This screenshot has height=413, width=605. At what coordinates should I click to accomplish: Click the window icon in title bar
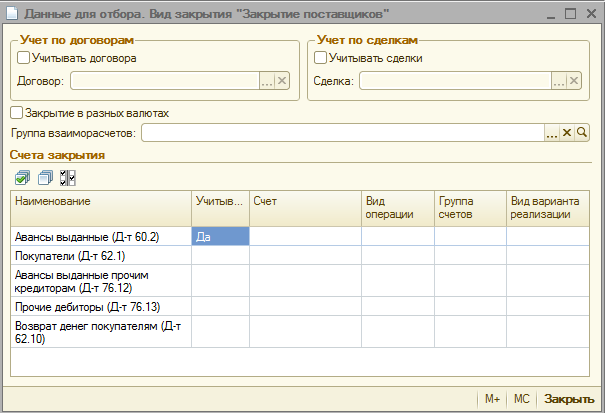11,15
